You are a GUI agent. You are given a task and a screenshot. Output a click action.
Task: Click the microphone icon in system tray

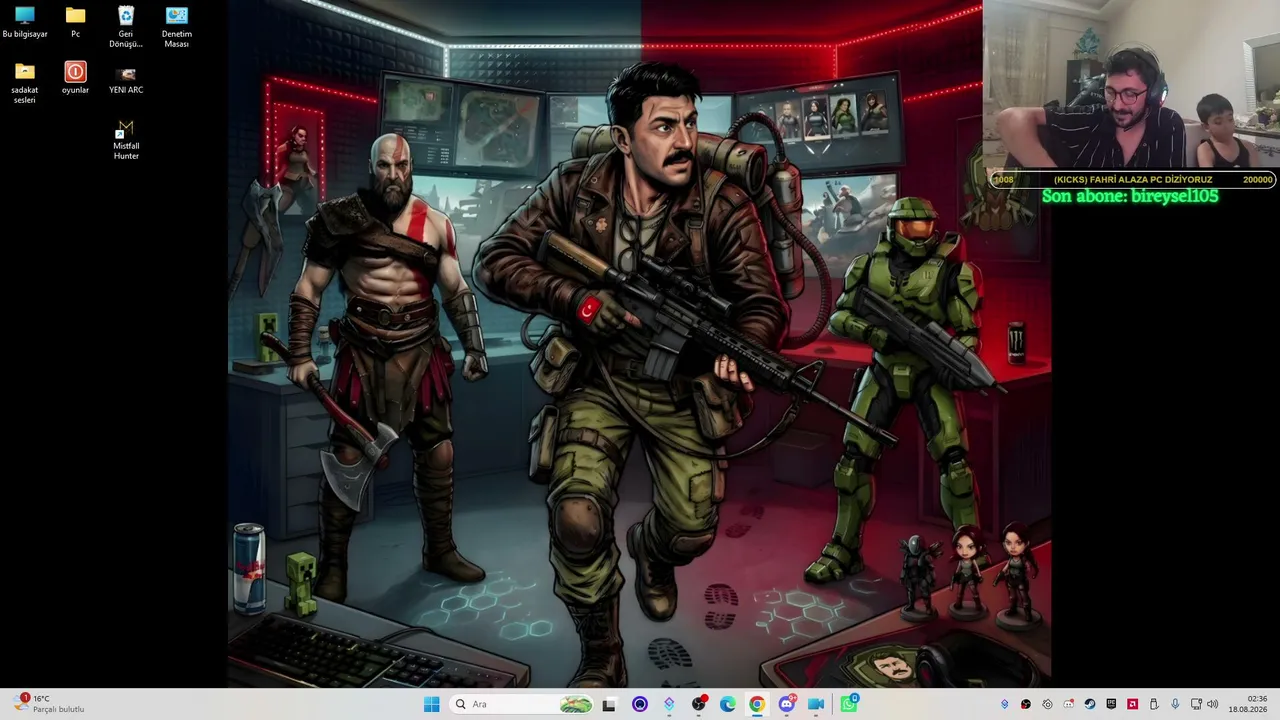tap(1175, 704)
